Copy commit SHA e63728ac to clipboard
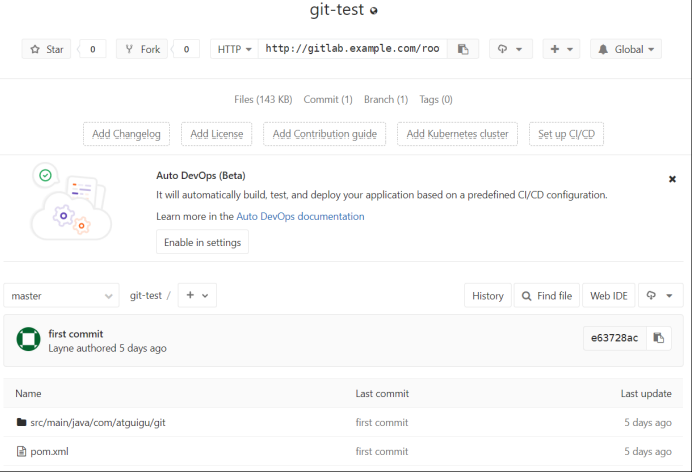Screen dimensions: 692x472 click(x=658, y=338)
